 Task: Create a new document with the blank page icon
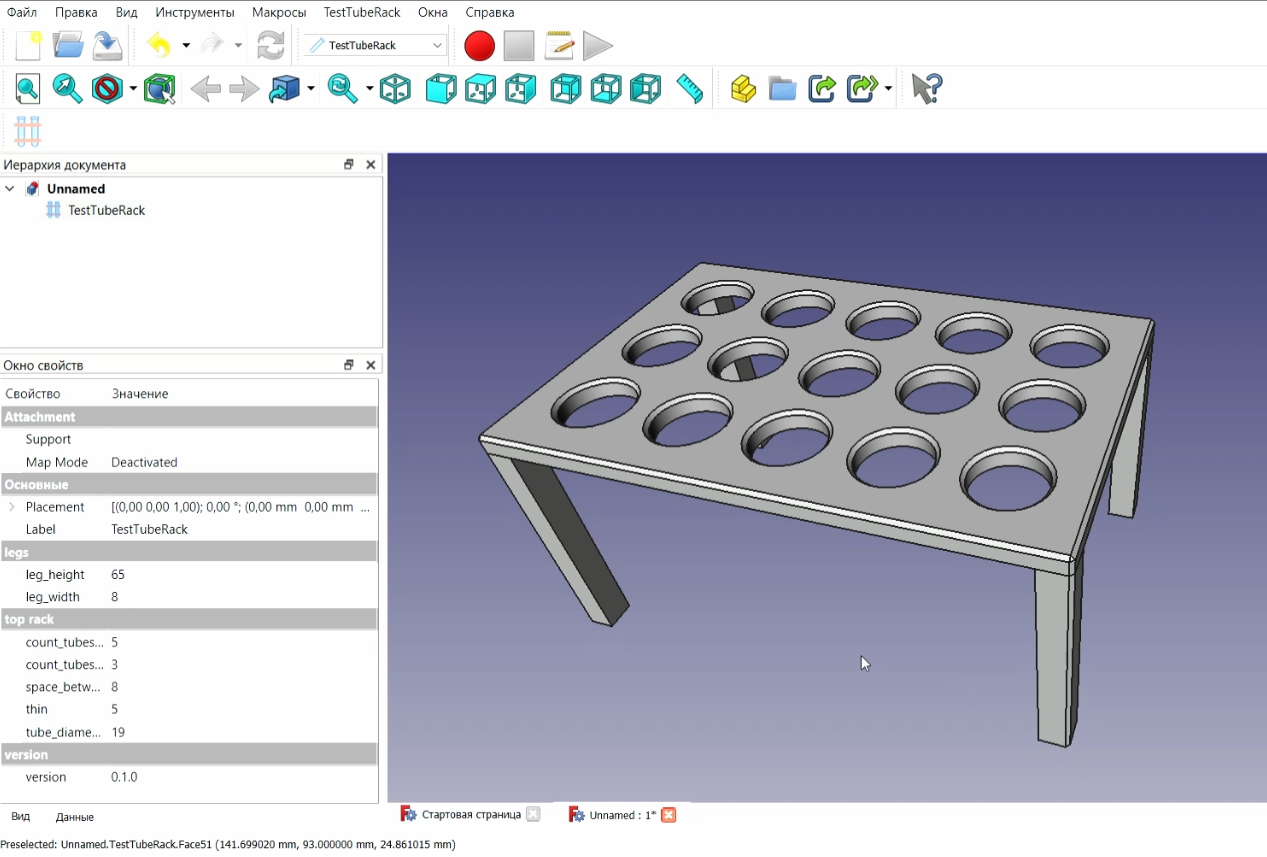click(x=28, y=45)
